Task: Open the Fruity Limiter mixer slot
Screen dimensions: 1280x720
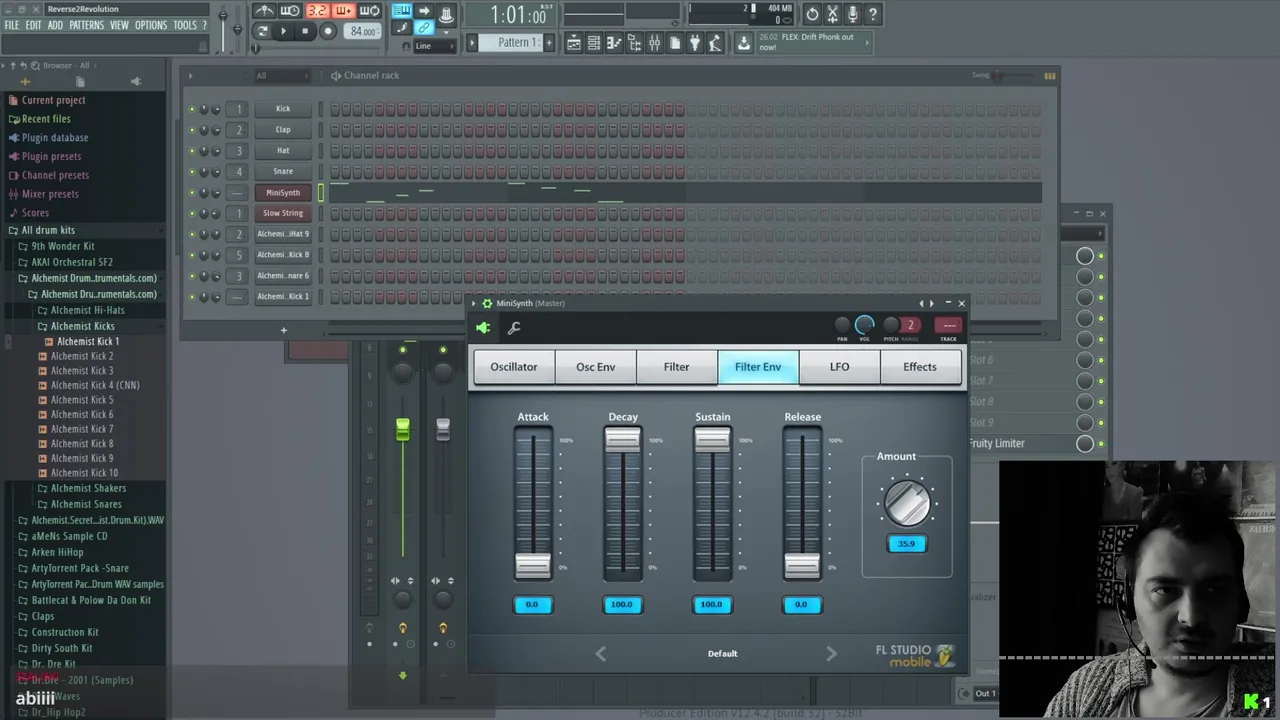Action: click(1021, 443)
